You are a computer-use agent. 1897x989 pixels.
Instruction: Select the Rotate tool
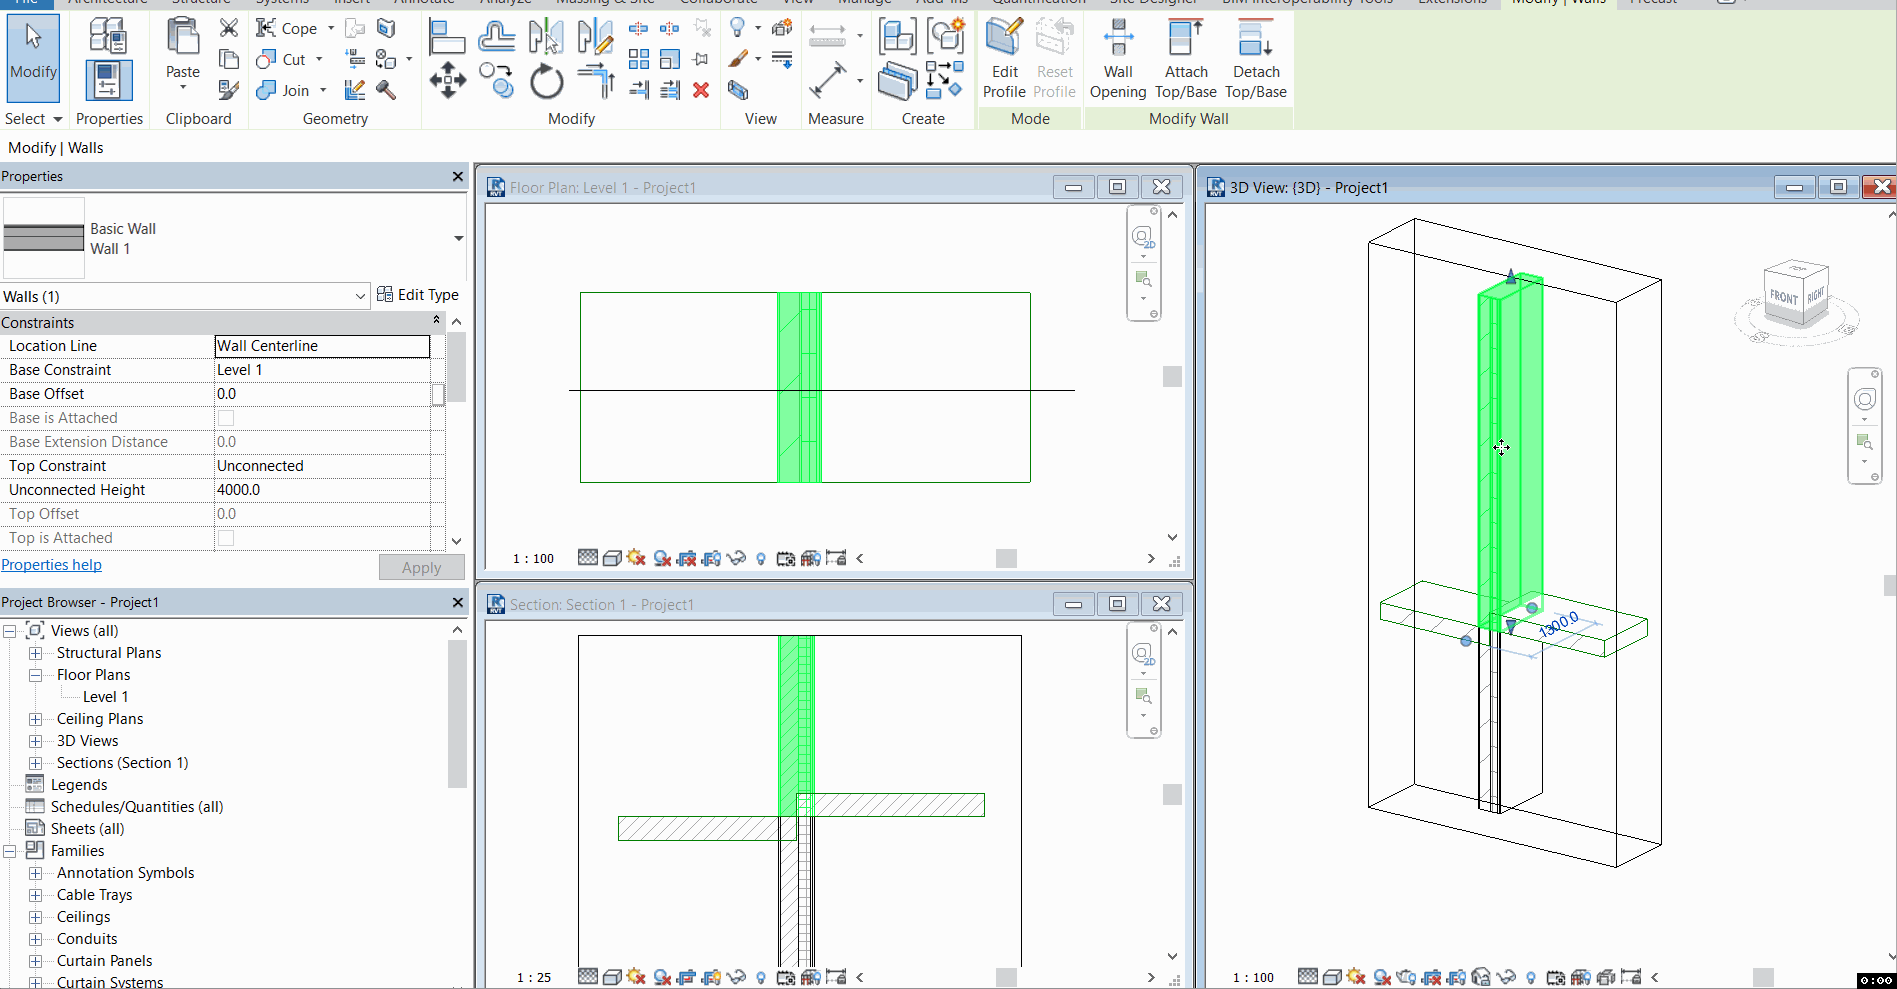tap(546, 81)
